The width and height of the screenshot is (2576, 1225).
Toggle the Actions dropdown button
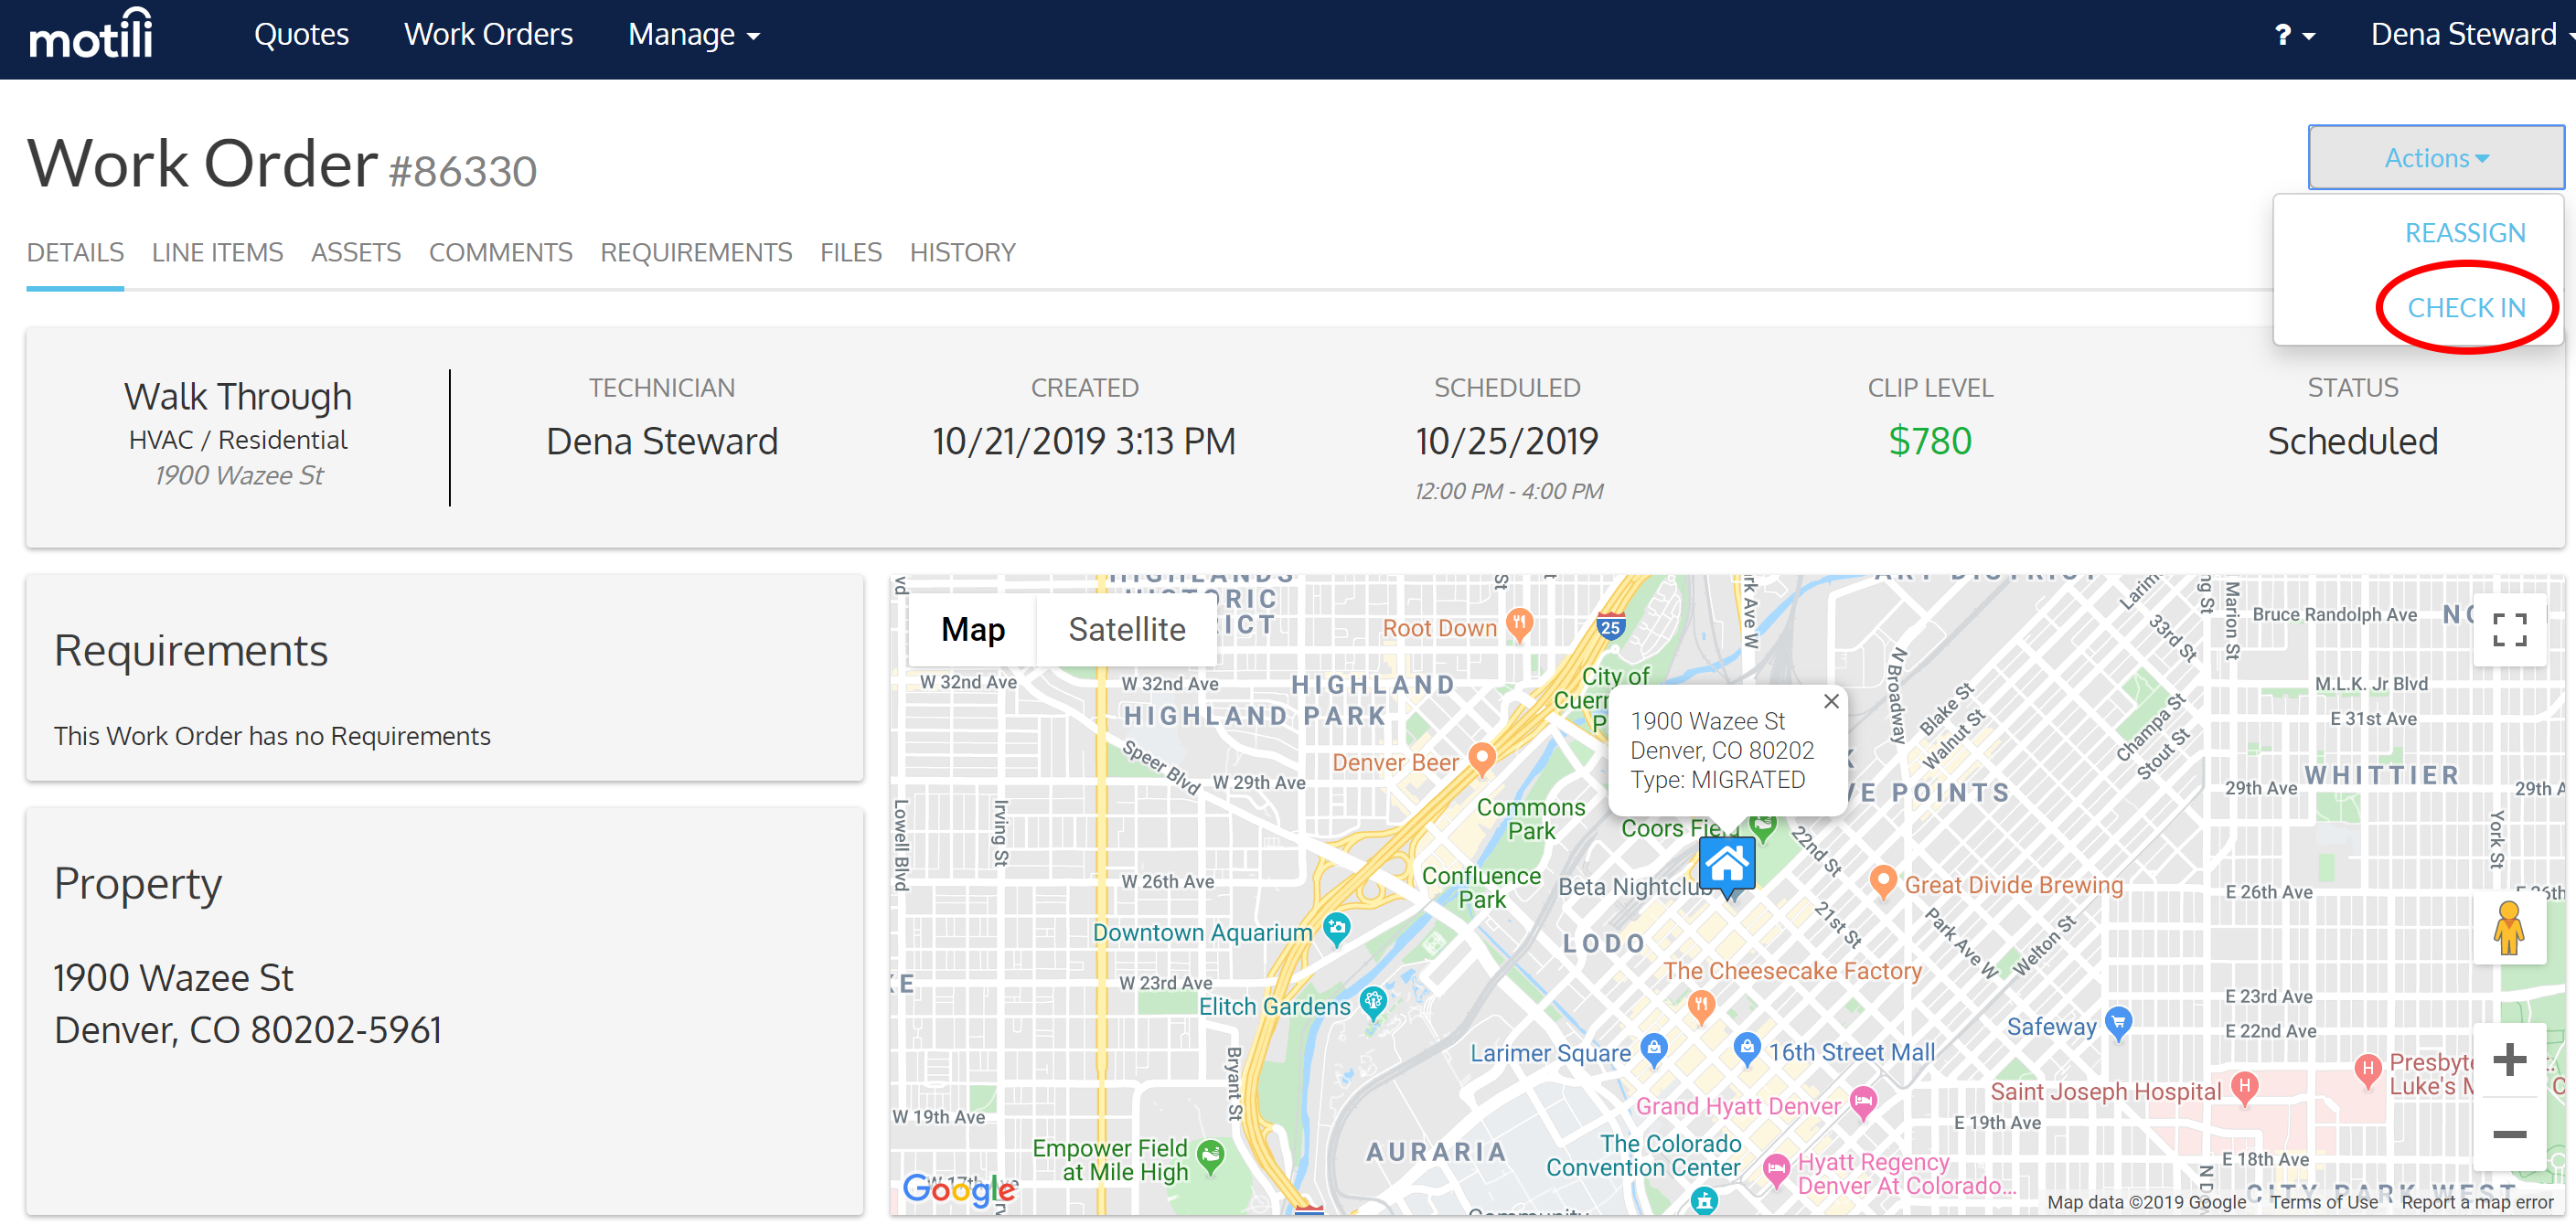click(x=2435, y=157)
